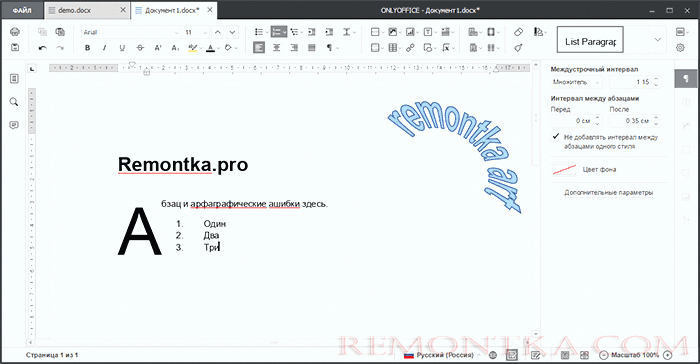This screenshot has width=700, height=364.
Task: Open paragraph settings in right sidebar
Action: pos(686,79)
